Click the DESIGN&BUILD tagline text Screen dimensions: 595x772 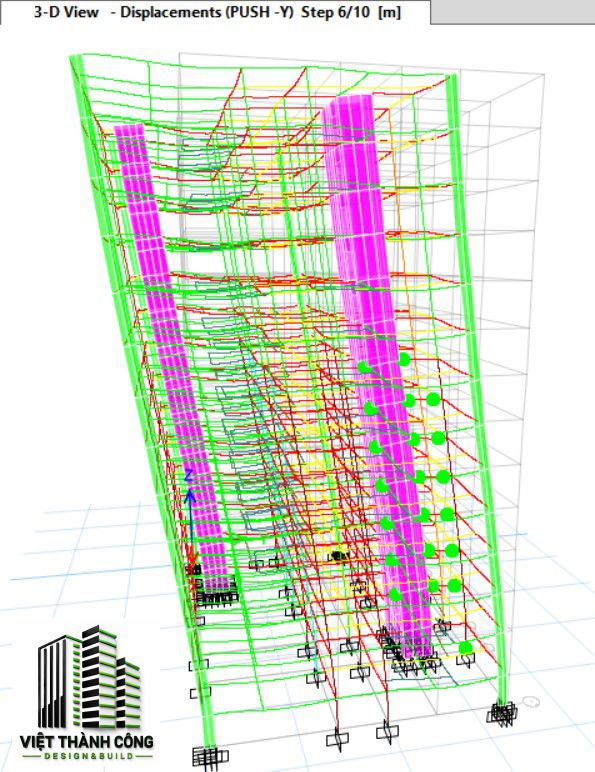88,756
